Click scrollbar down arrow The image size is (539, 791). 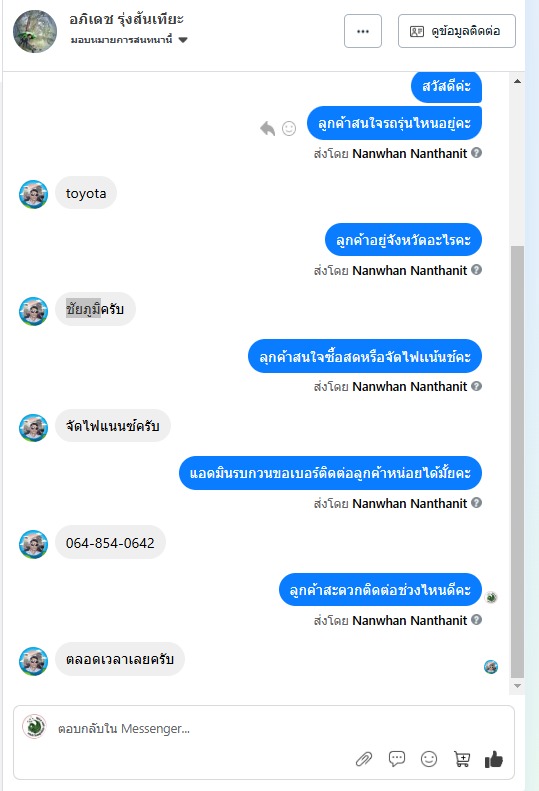[517, 686]
